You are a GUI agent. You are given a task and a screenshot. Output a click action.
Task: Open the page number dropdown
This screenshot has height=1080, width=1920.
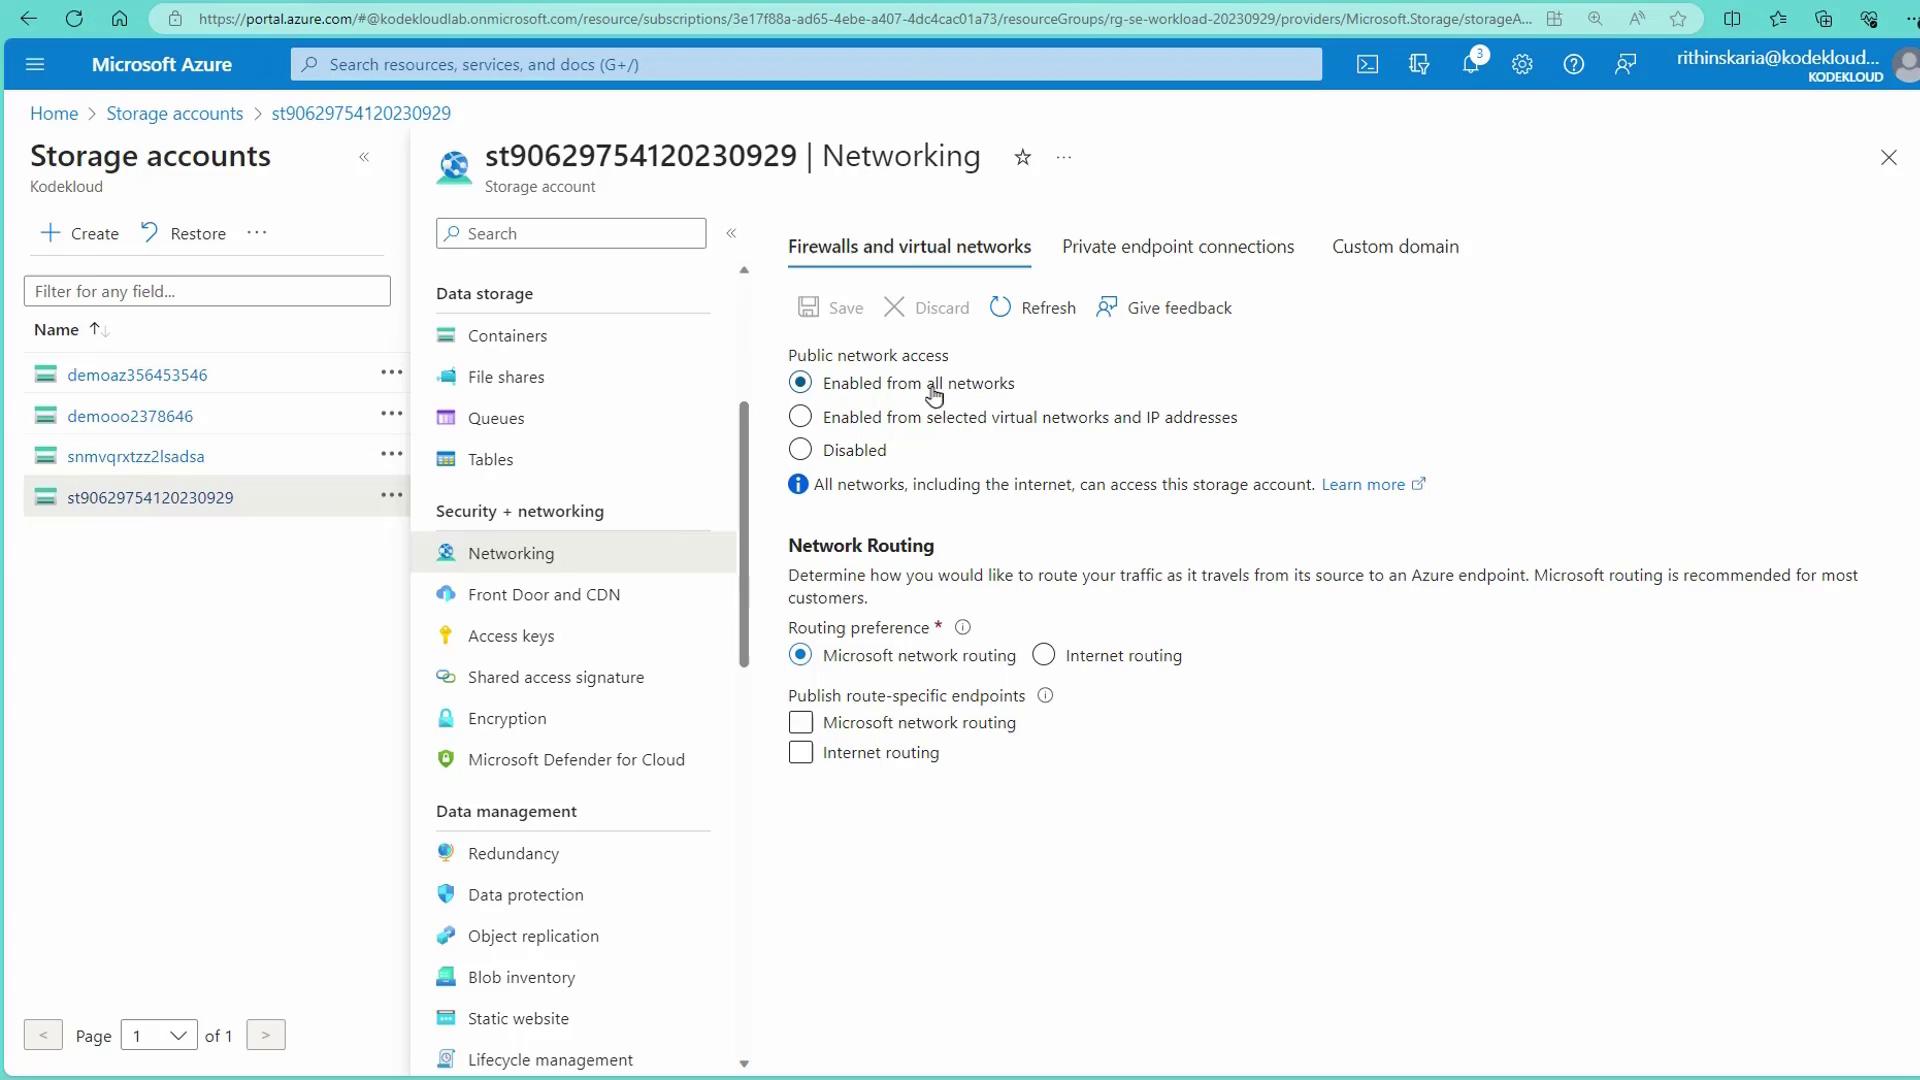159,1035
